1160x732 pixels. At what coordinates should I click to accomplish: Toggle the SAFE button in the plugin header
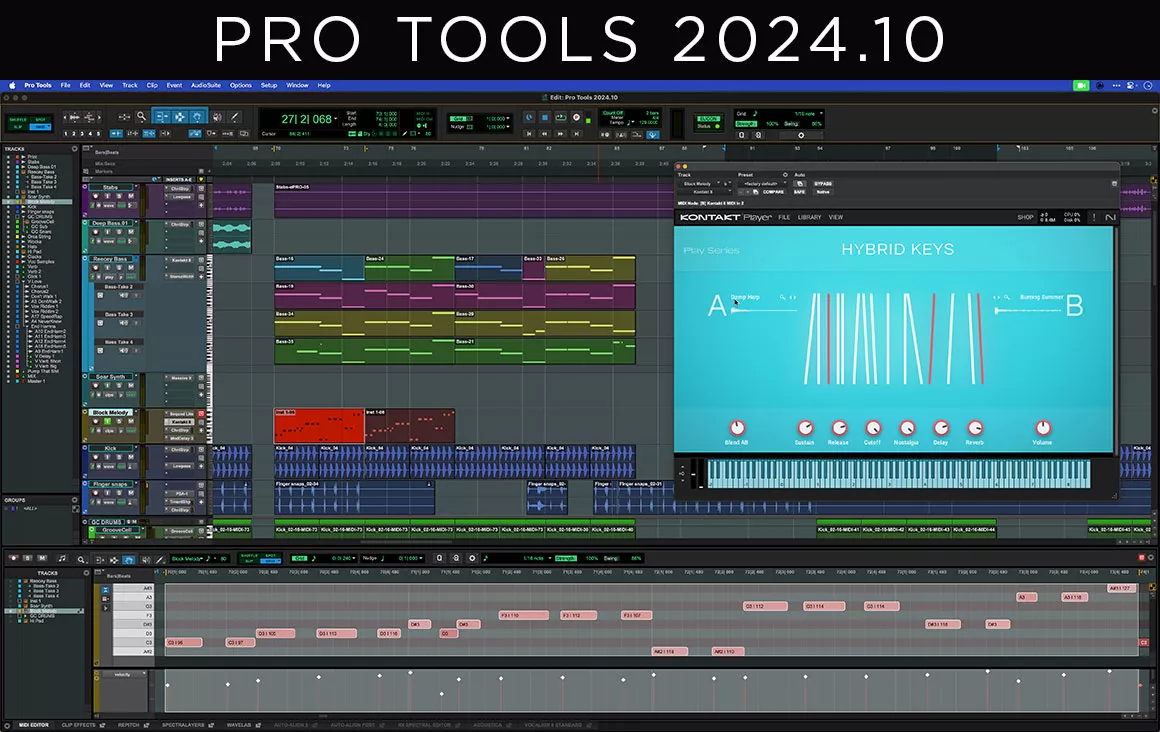(x=799, y=192)
